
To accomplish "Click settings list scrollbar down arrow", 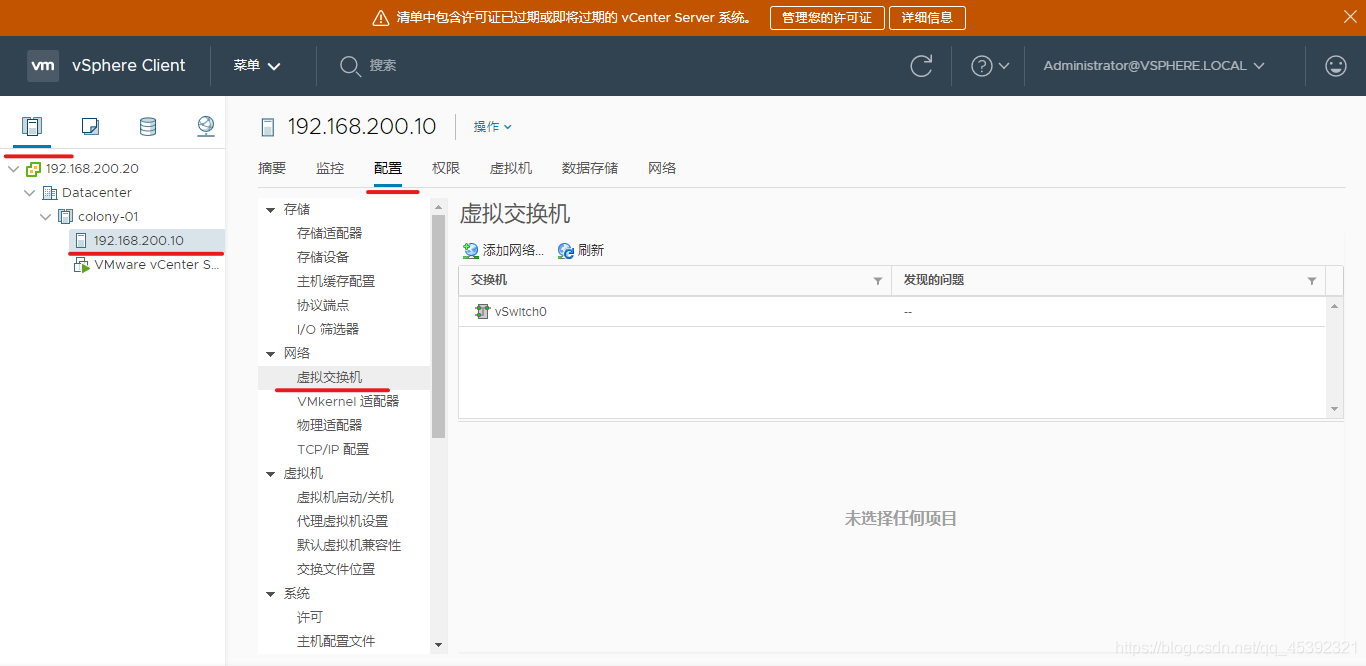I will coord(438,645).
